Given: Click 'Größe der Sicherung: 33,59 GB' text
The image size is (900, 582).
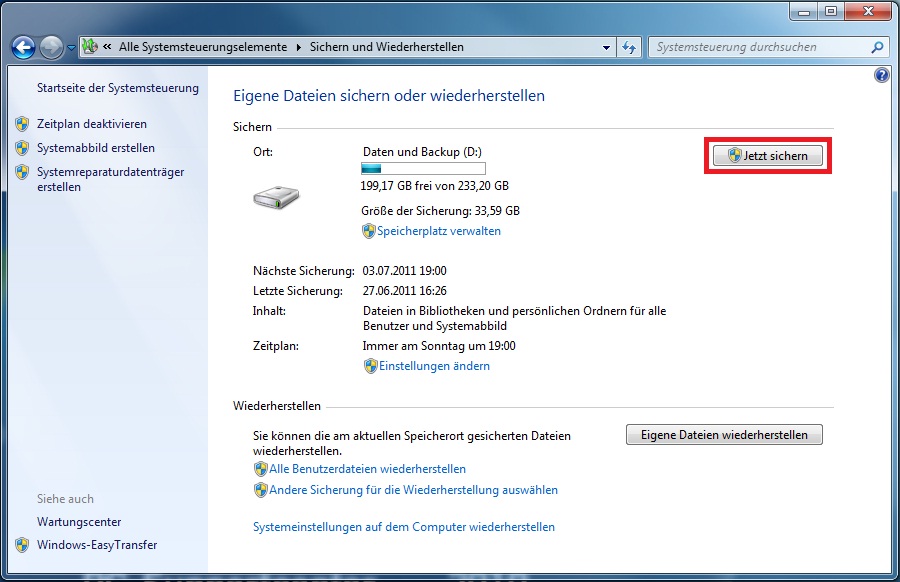Looking at the screenshot, I should coord(440,211).
